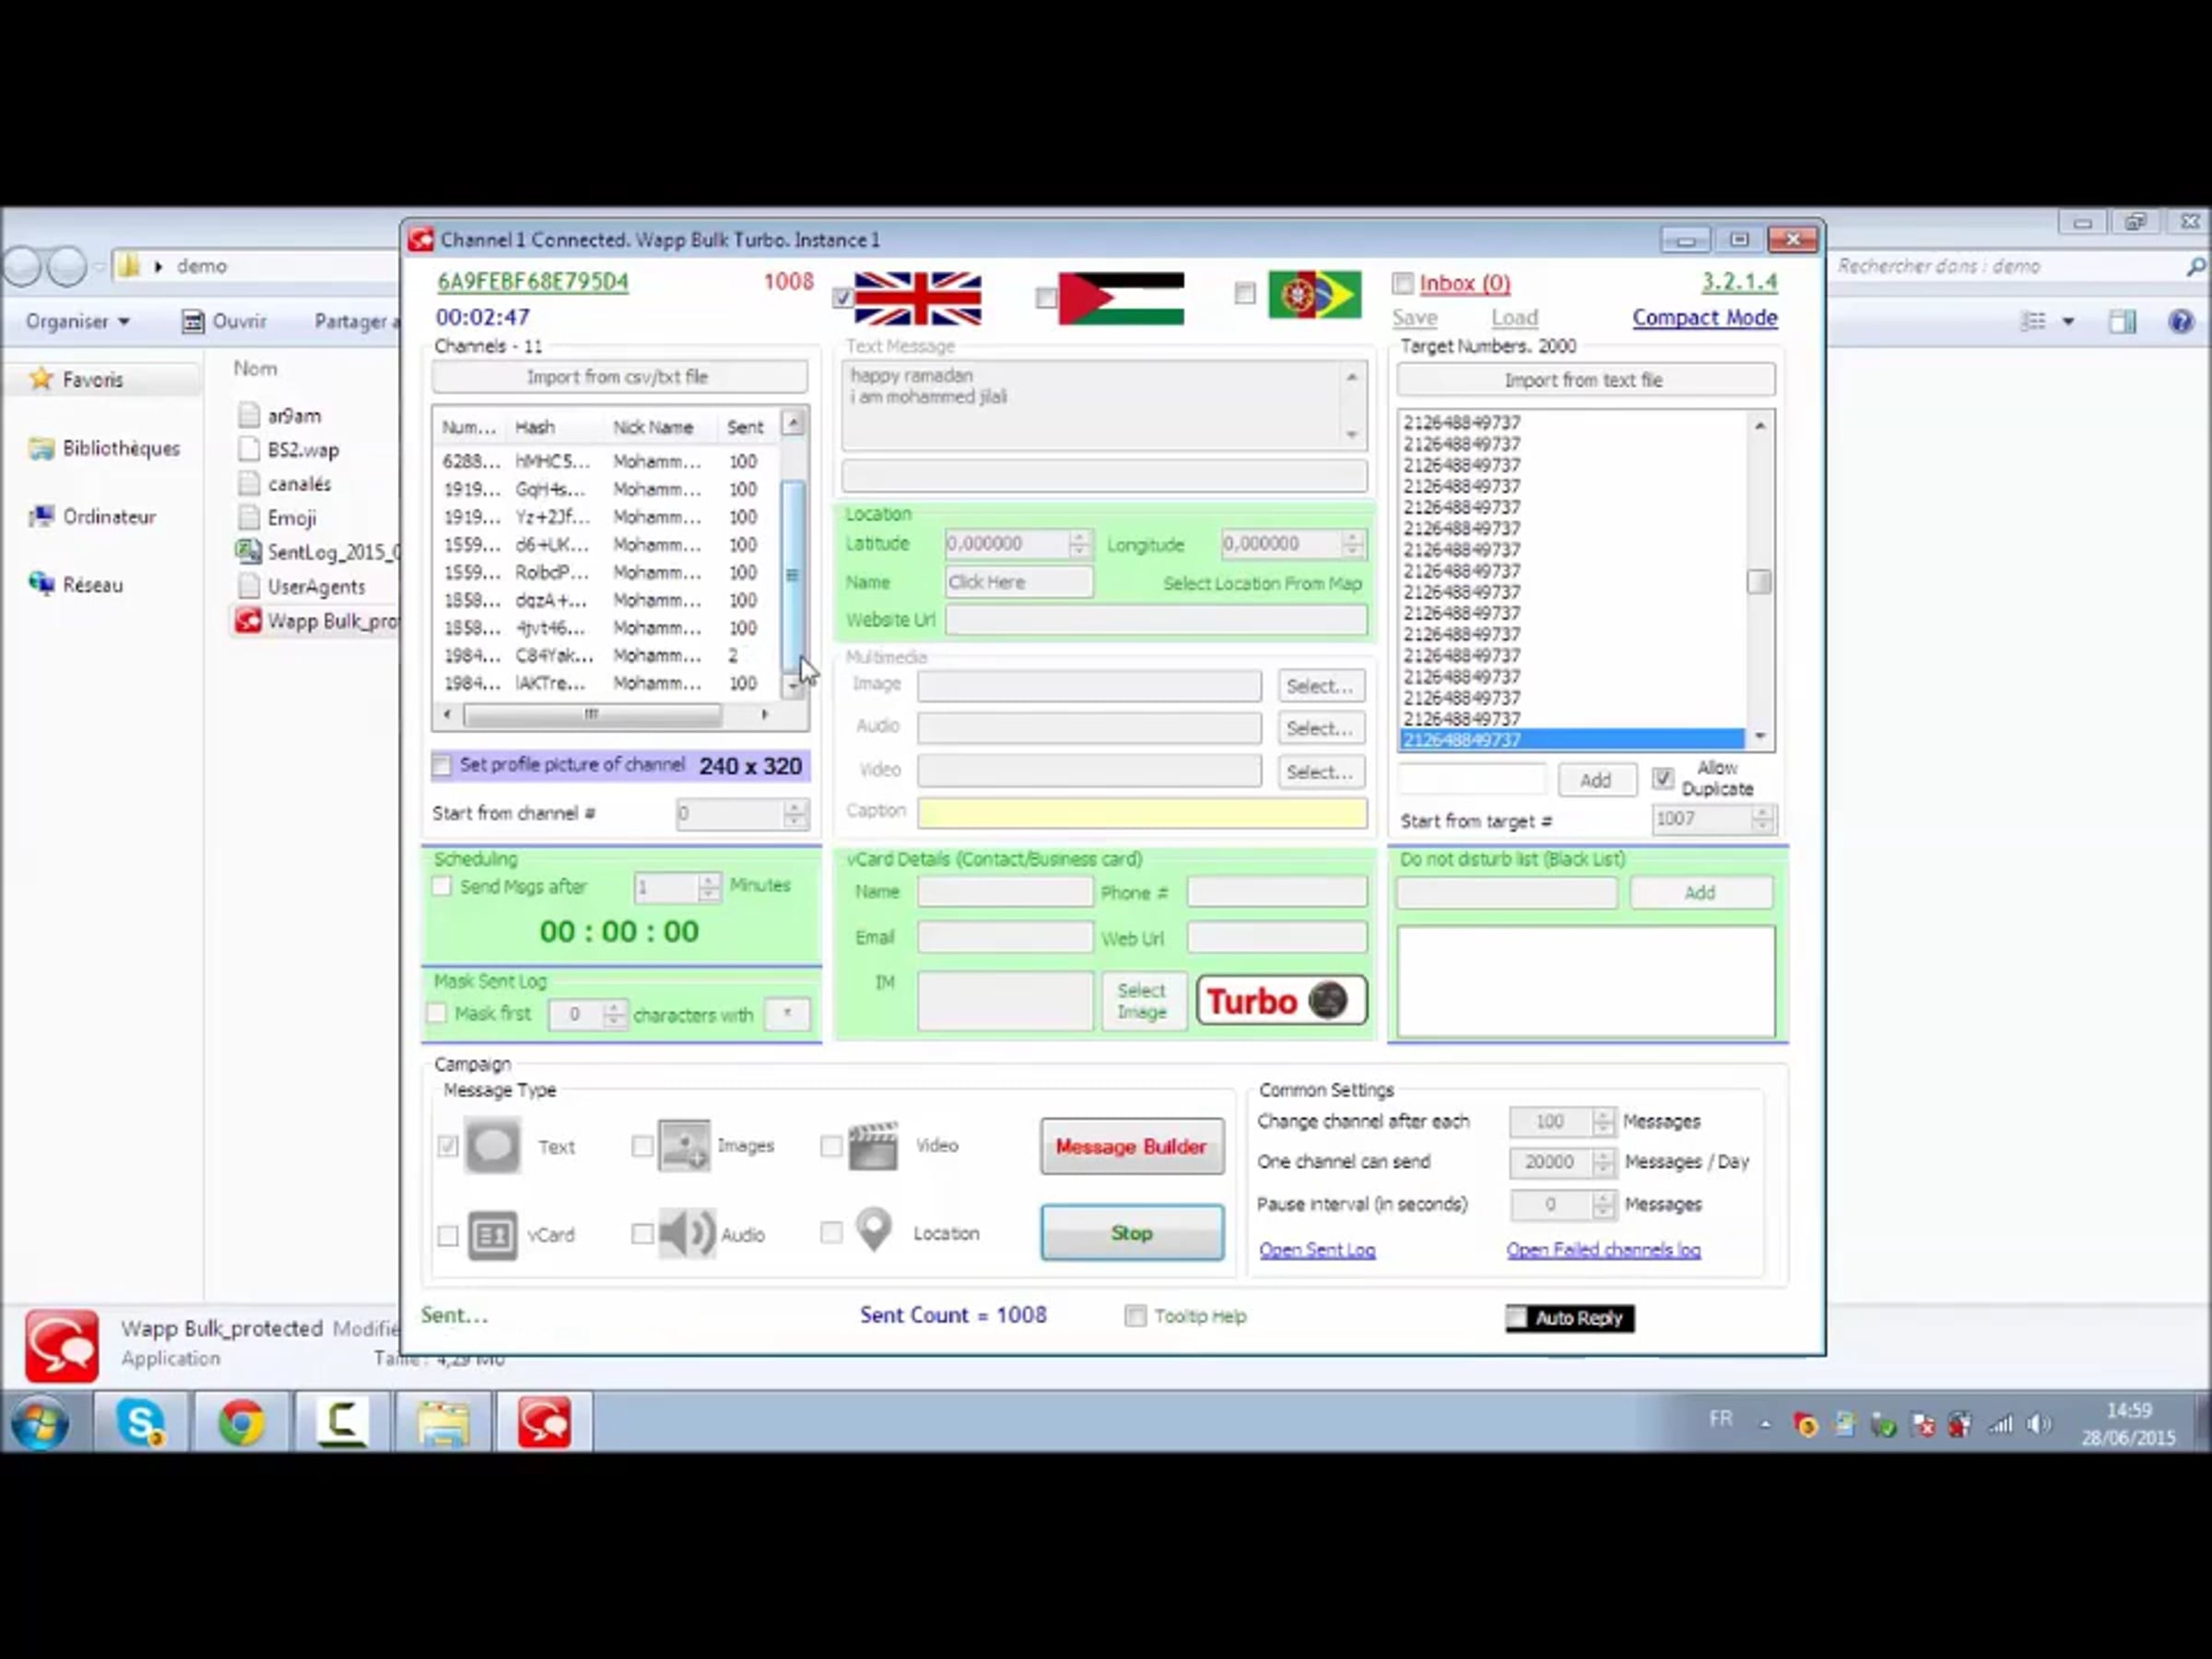Adjust One channel can send spinner
This screenshot has width=2212, height=1659.
[1603, 1162]
